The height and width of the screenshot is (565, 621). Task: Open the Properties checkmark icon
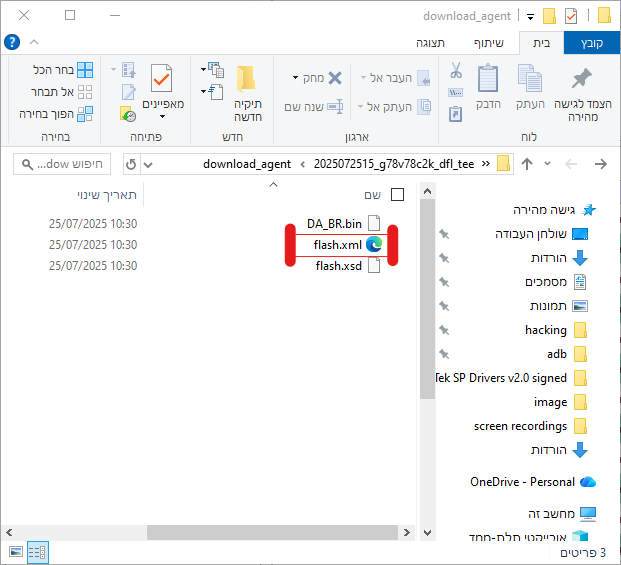pyautogui.click(x=162, y=78)
